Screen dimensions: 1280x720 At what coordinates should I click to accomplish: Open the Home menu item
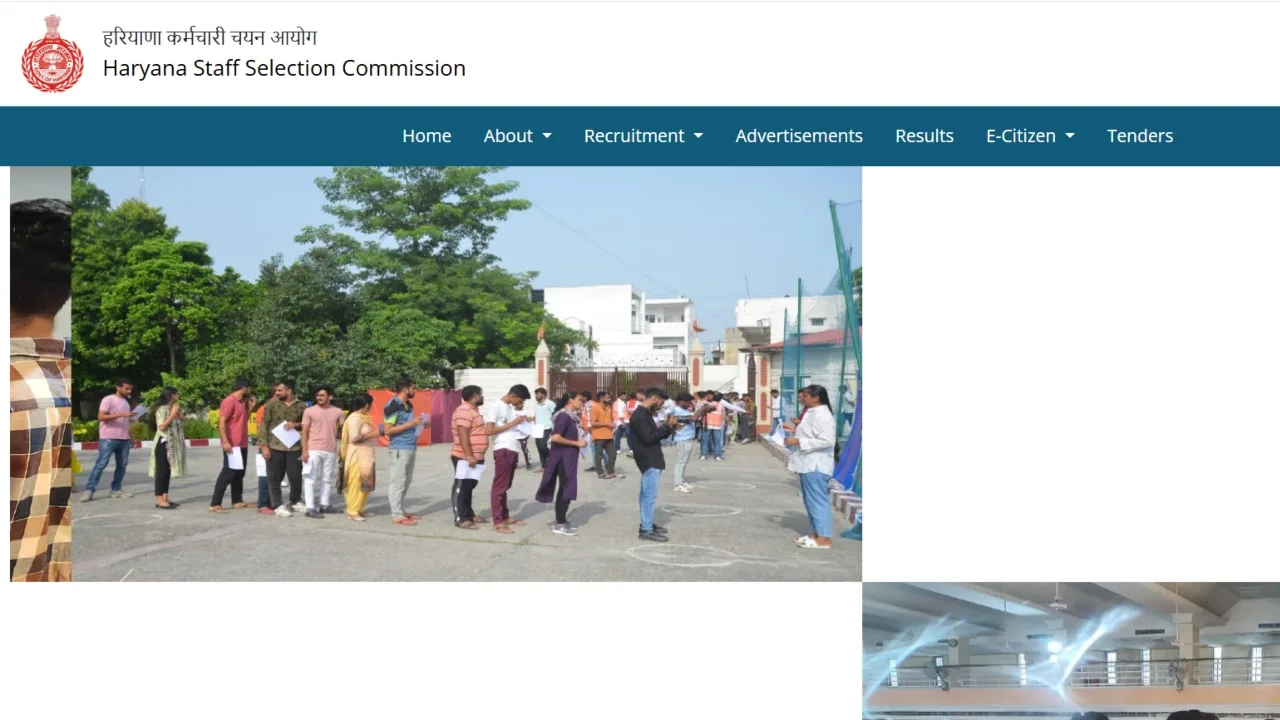[x=427, y=136]
